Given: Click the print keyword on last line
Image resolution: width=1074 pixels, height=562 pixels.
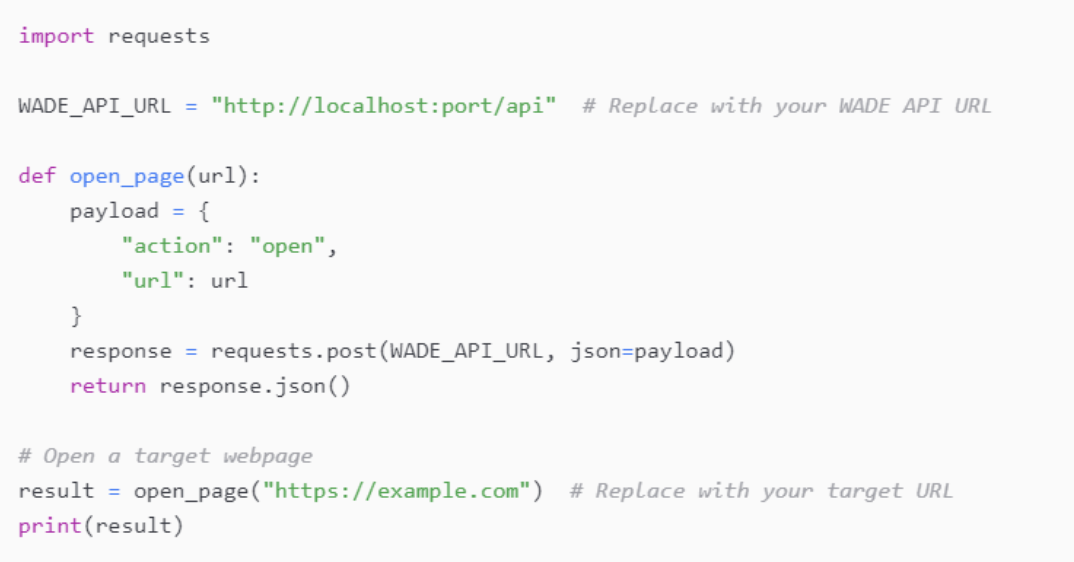Looking at the screenshot, I should point(50,526).
